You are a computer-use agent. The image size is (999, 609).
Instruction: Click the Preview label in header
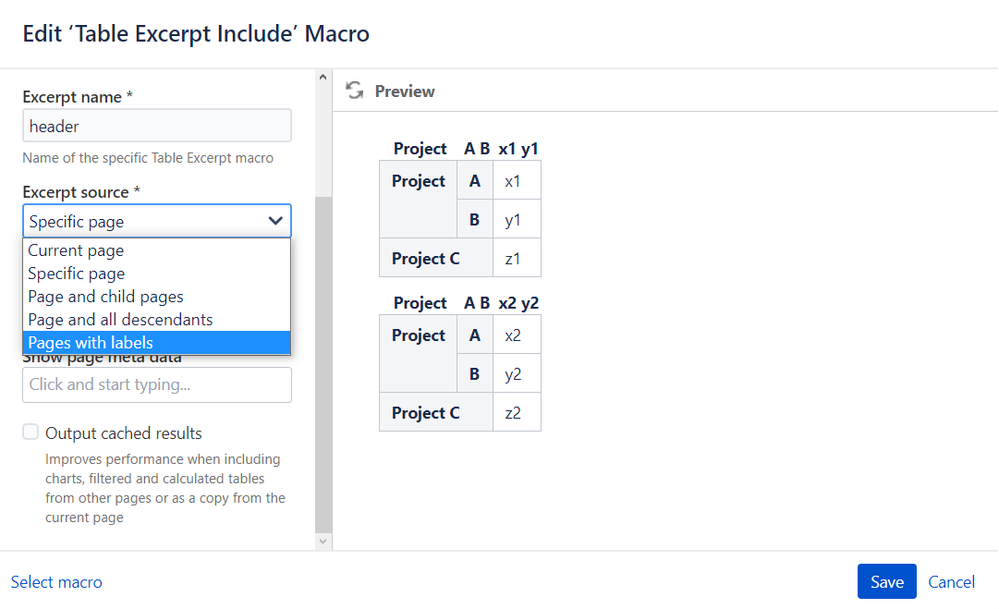tap(405, 91)
